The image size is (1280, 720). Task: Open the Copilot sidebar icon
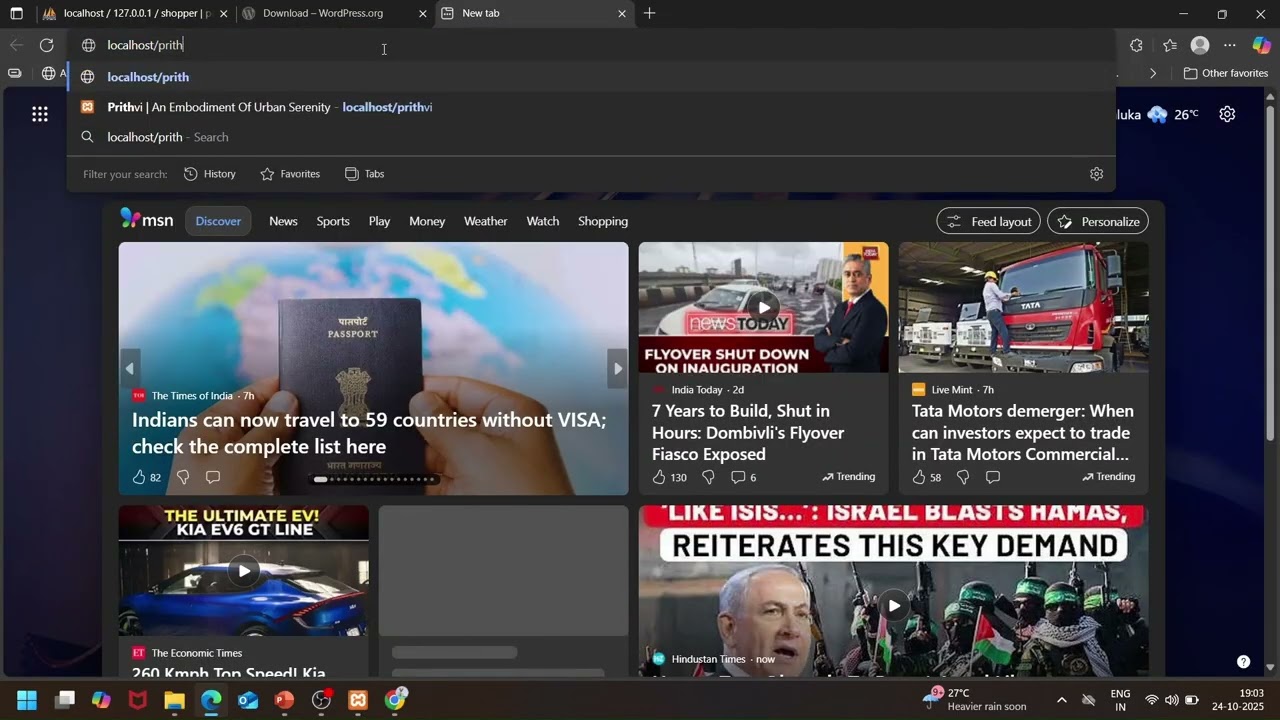click(x=1261, y=45)
